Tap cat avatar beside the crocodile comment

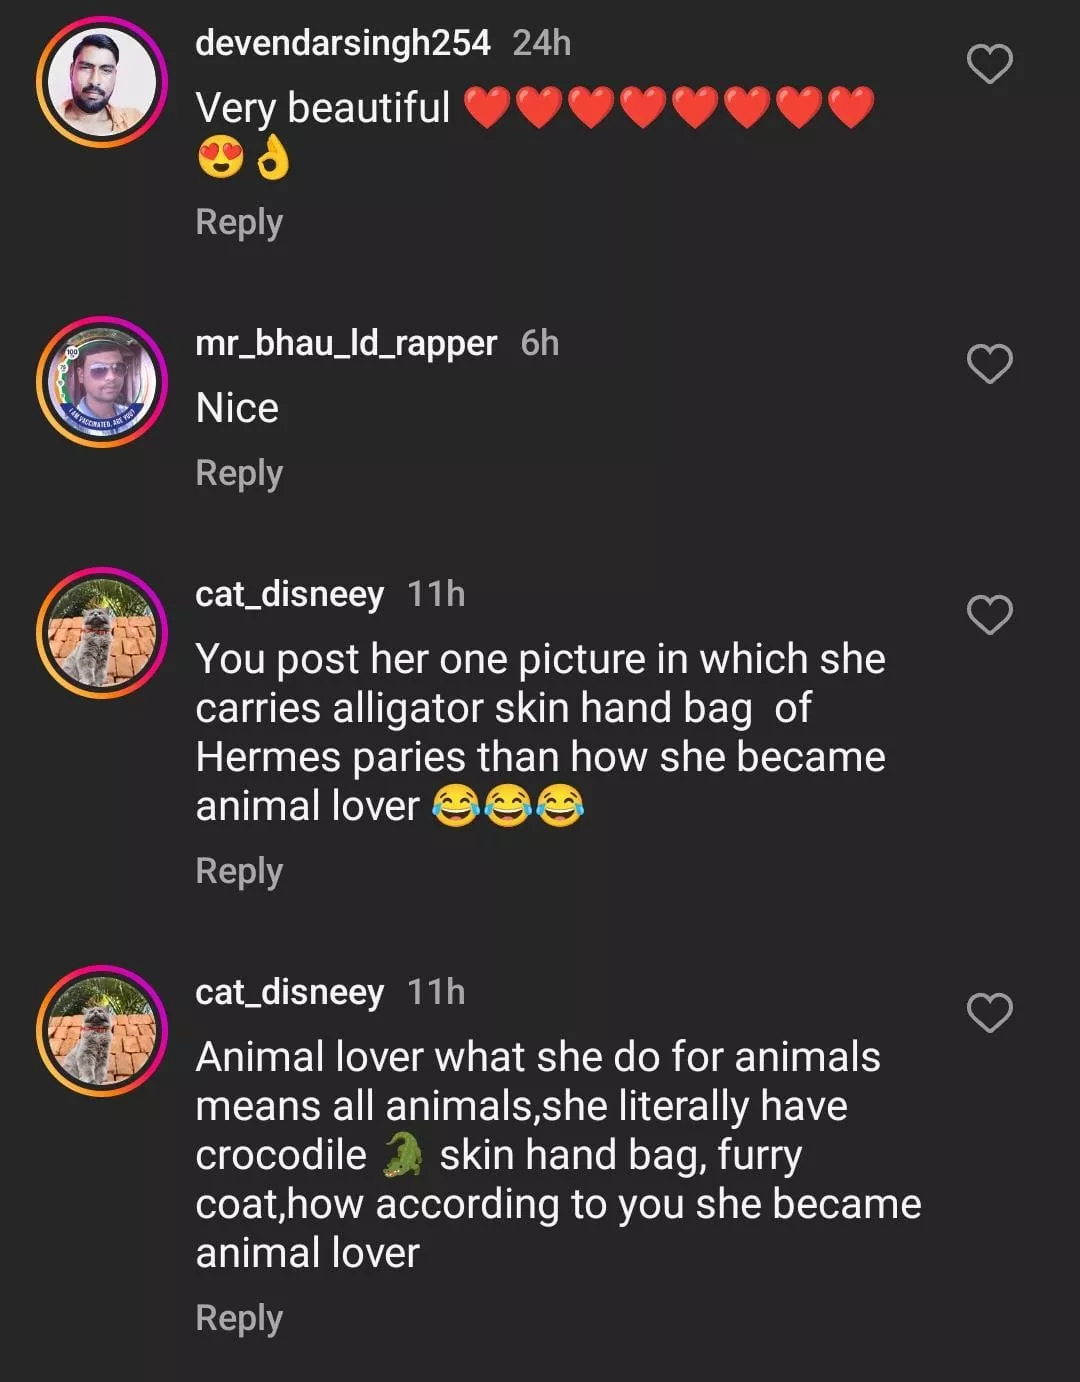pyautogui.click(x=102, y=1031)
